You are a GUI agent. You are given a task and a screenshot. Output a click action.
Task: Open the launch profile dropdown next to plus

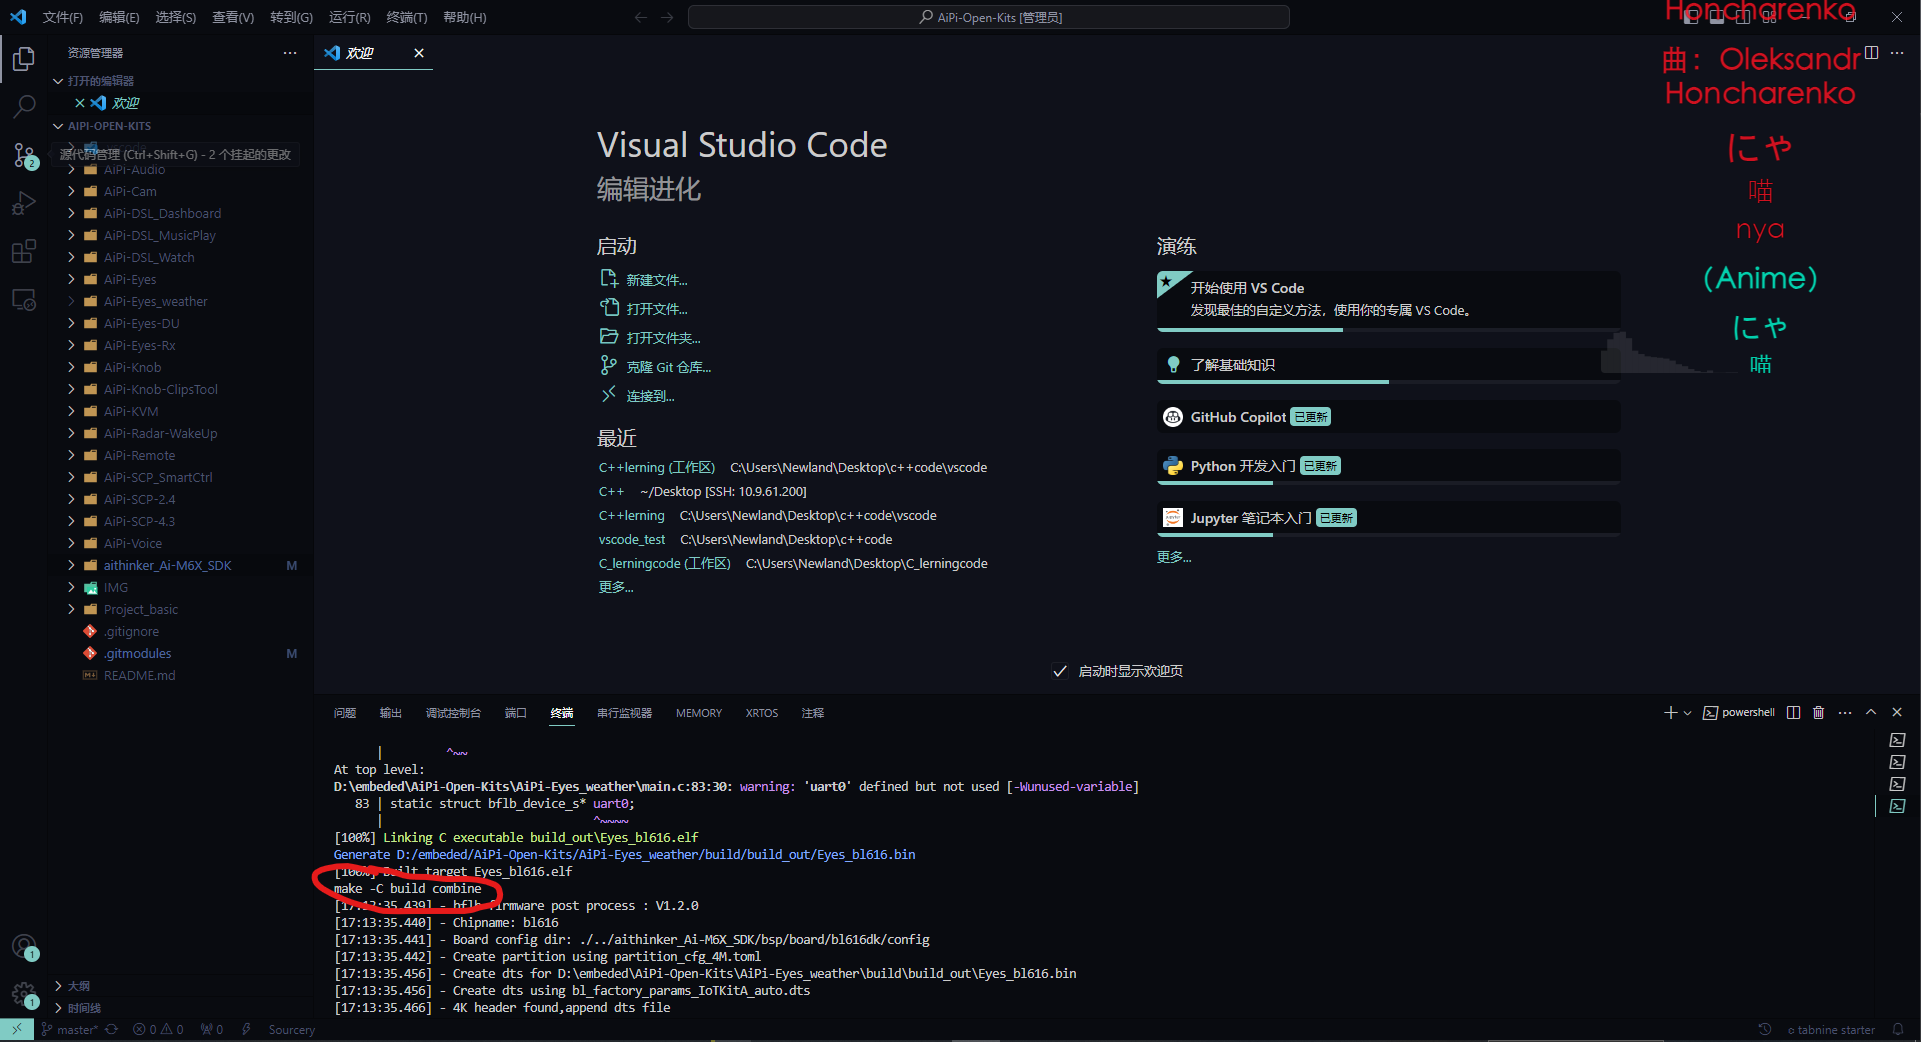coord(1688,712)
